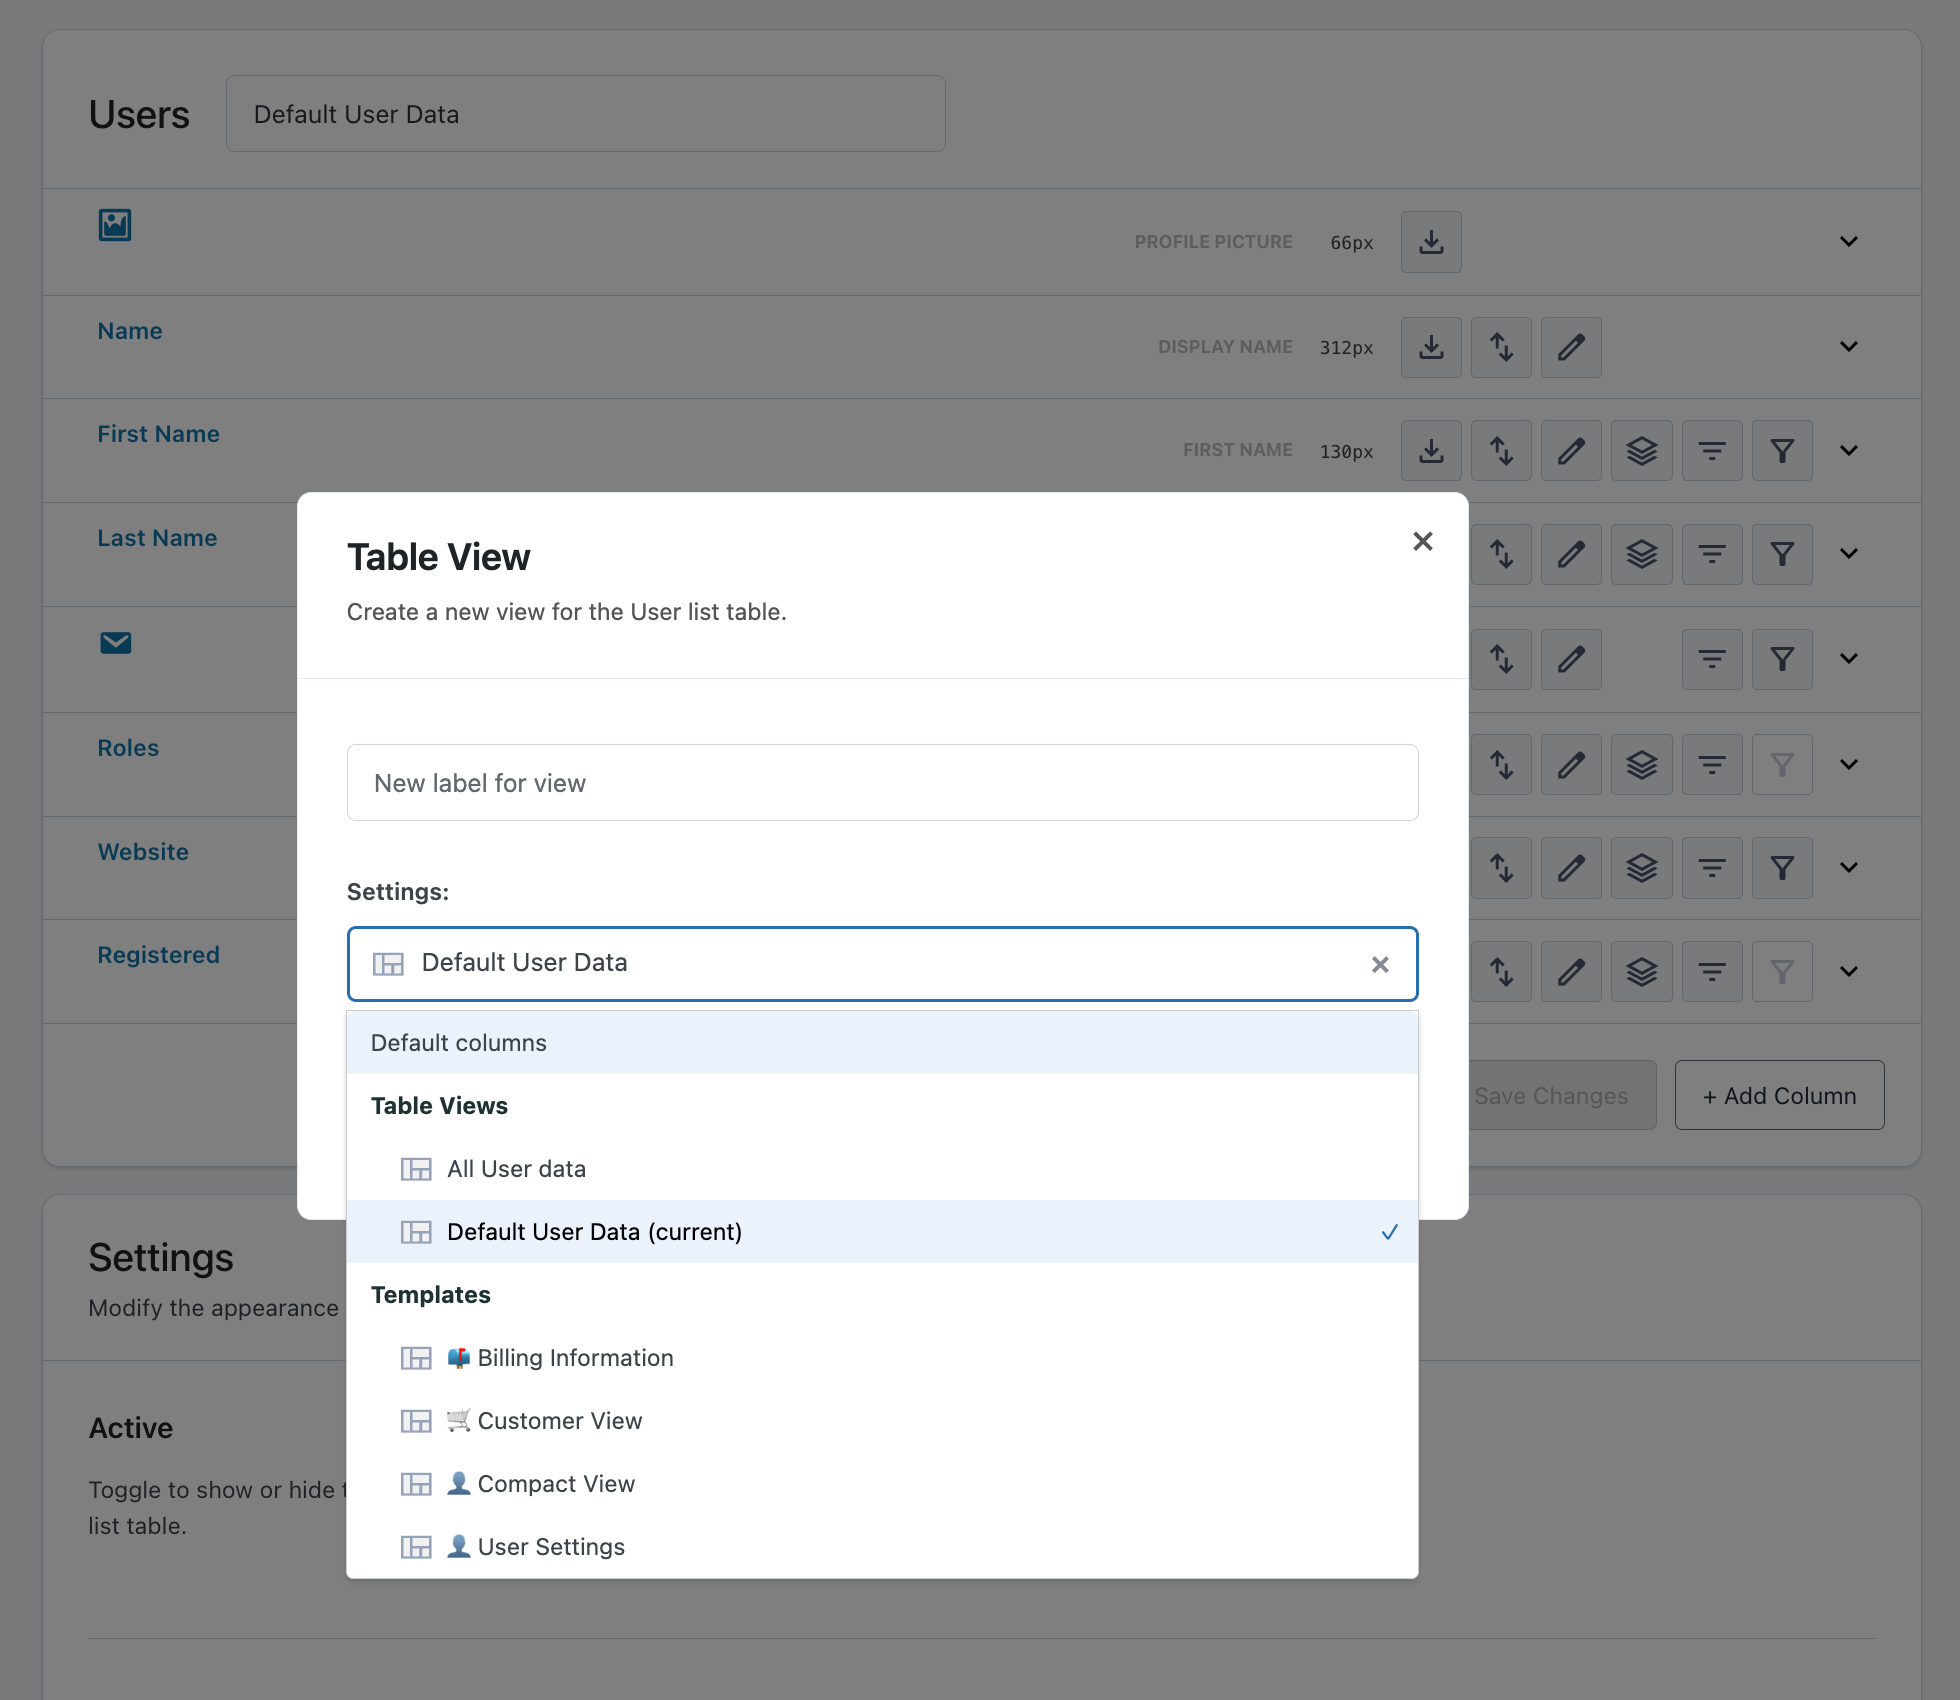Expand the Roles column row chevron

point(1848,765)
